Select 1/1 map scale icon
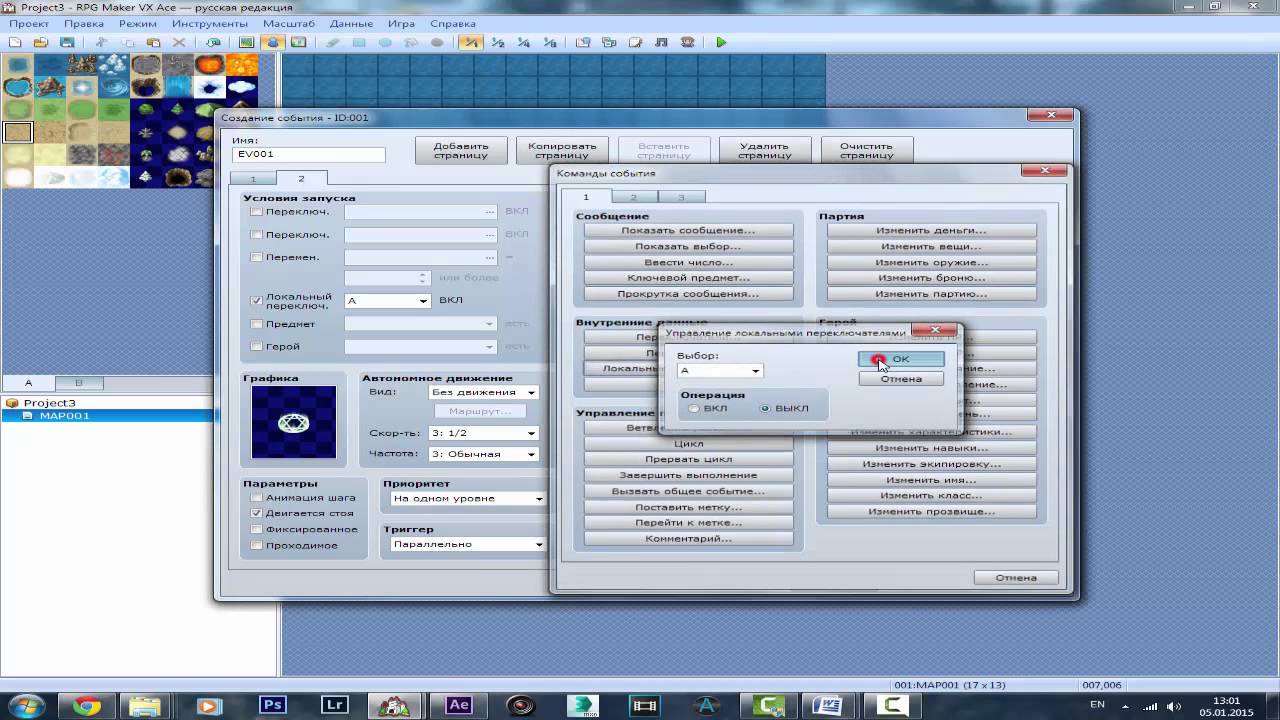 pyautogui.click(x=471, y=42)
